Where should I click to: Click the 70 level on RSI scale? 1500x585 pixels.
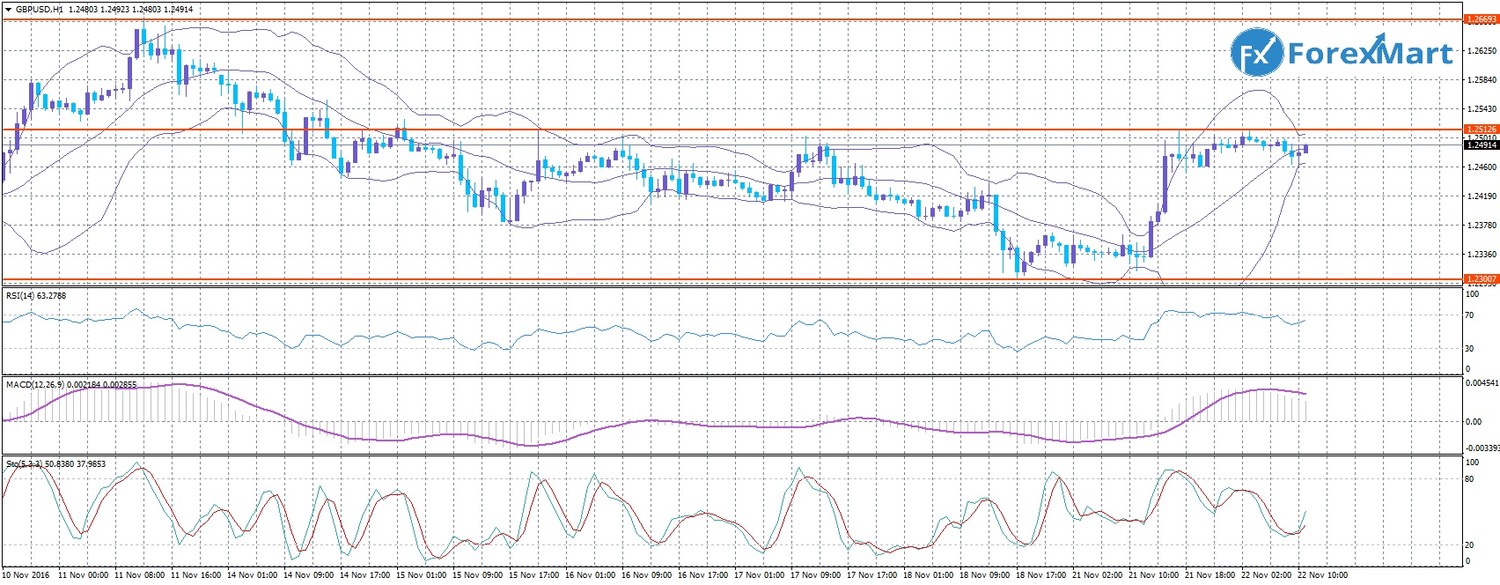1471,316
